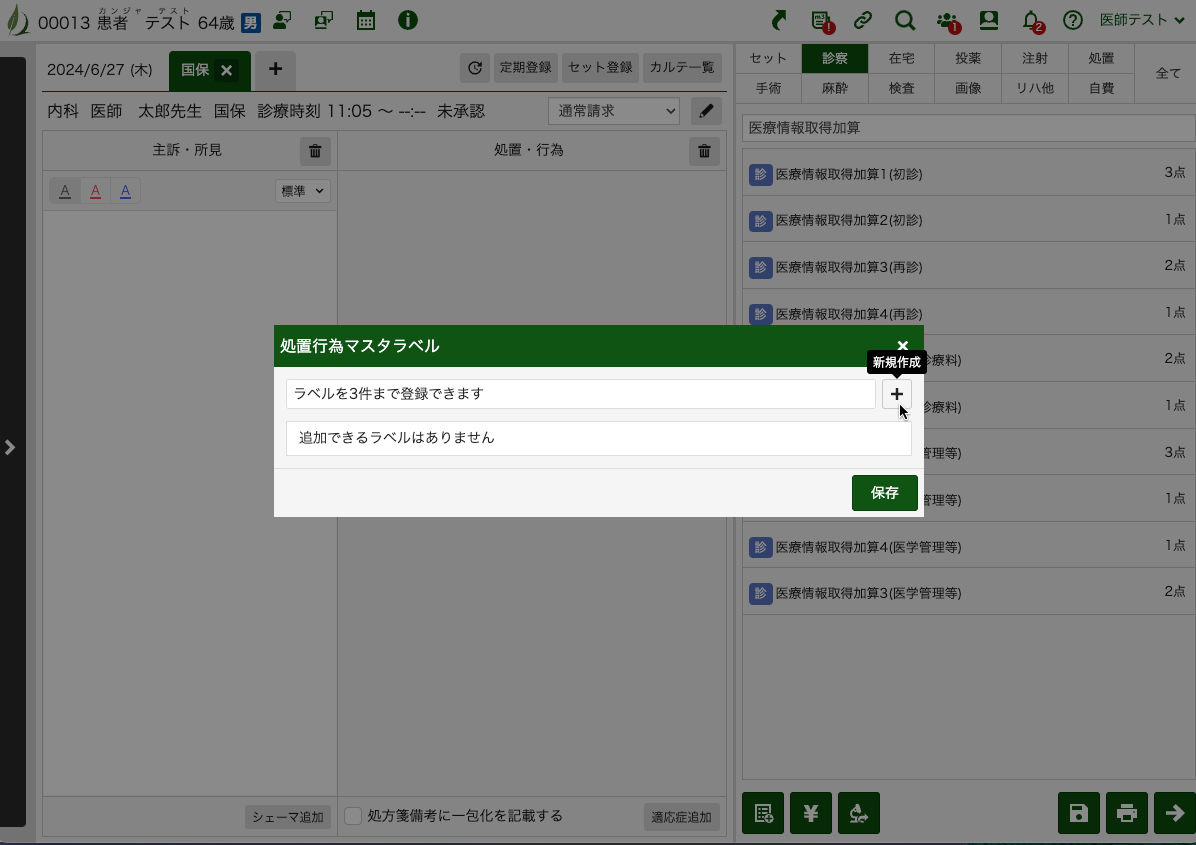Select the 診察 tab

pyautogui.click(x=835, y=59)
